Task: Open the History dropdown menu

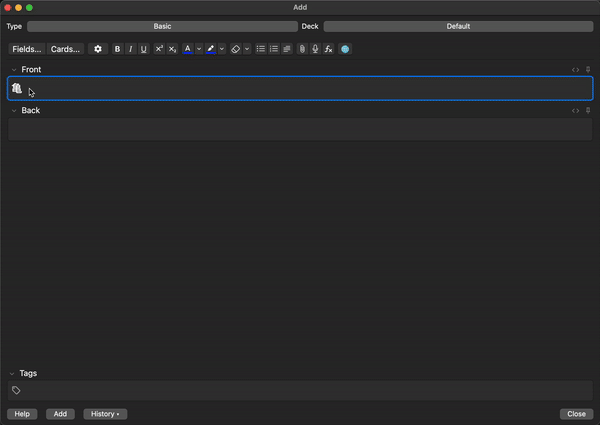Action: [105, 414]
